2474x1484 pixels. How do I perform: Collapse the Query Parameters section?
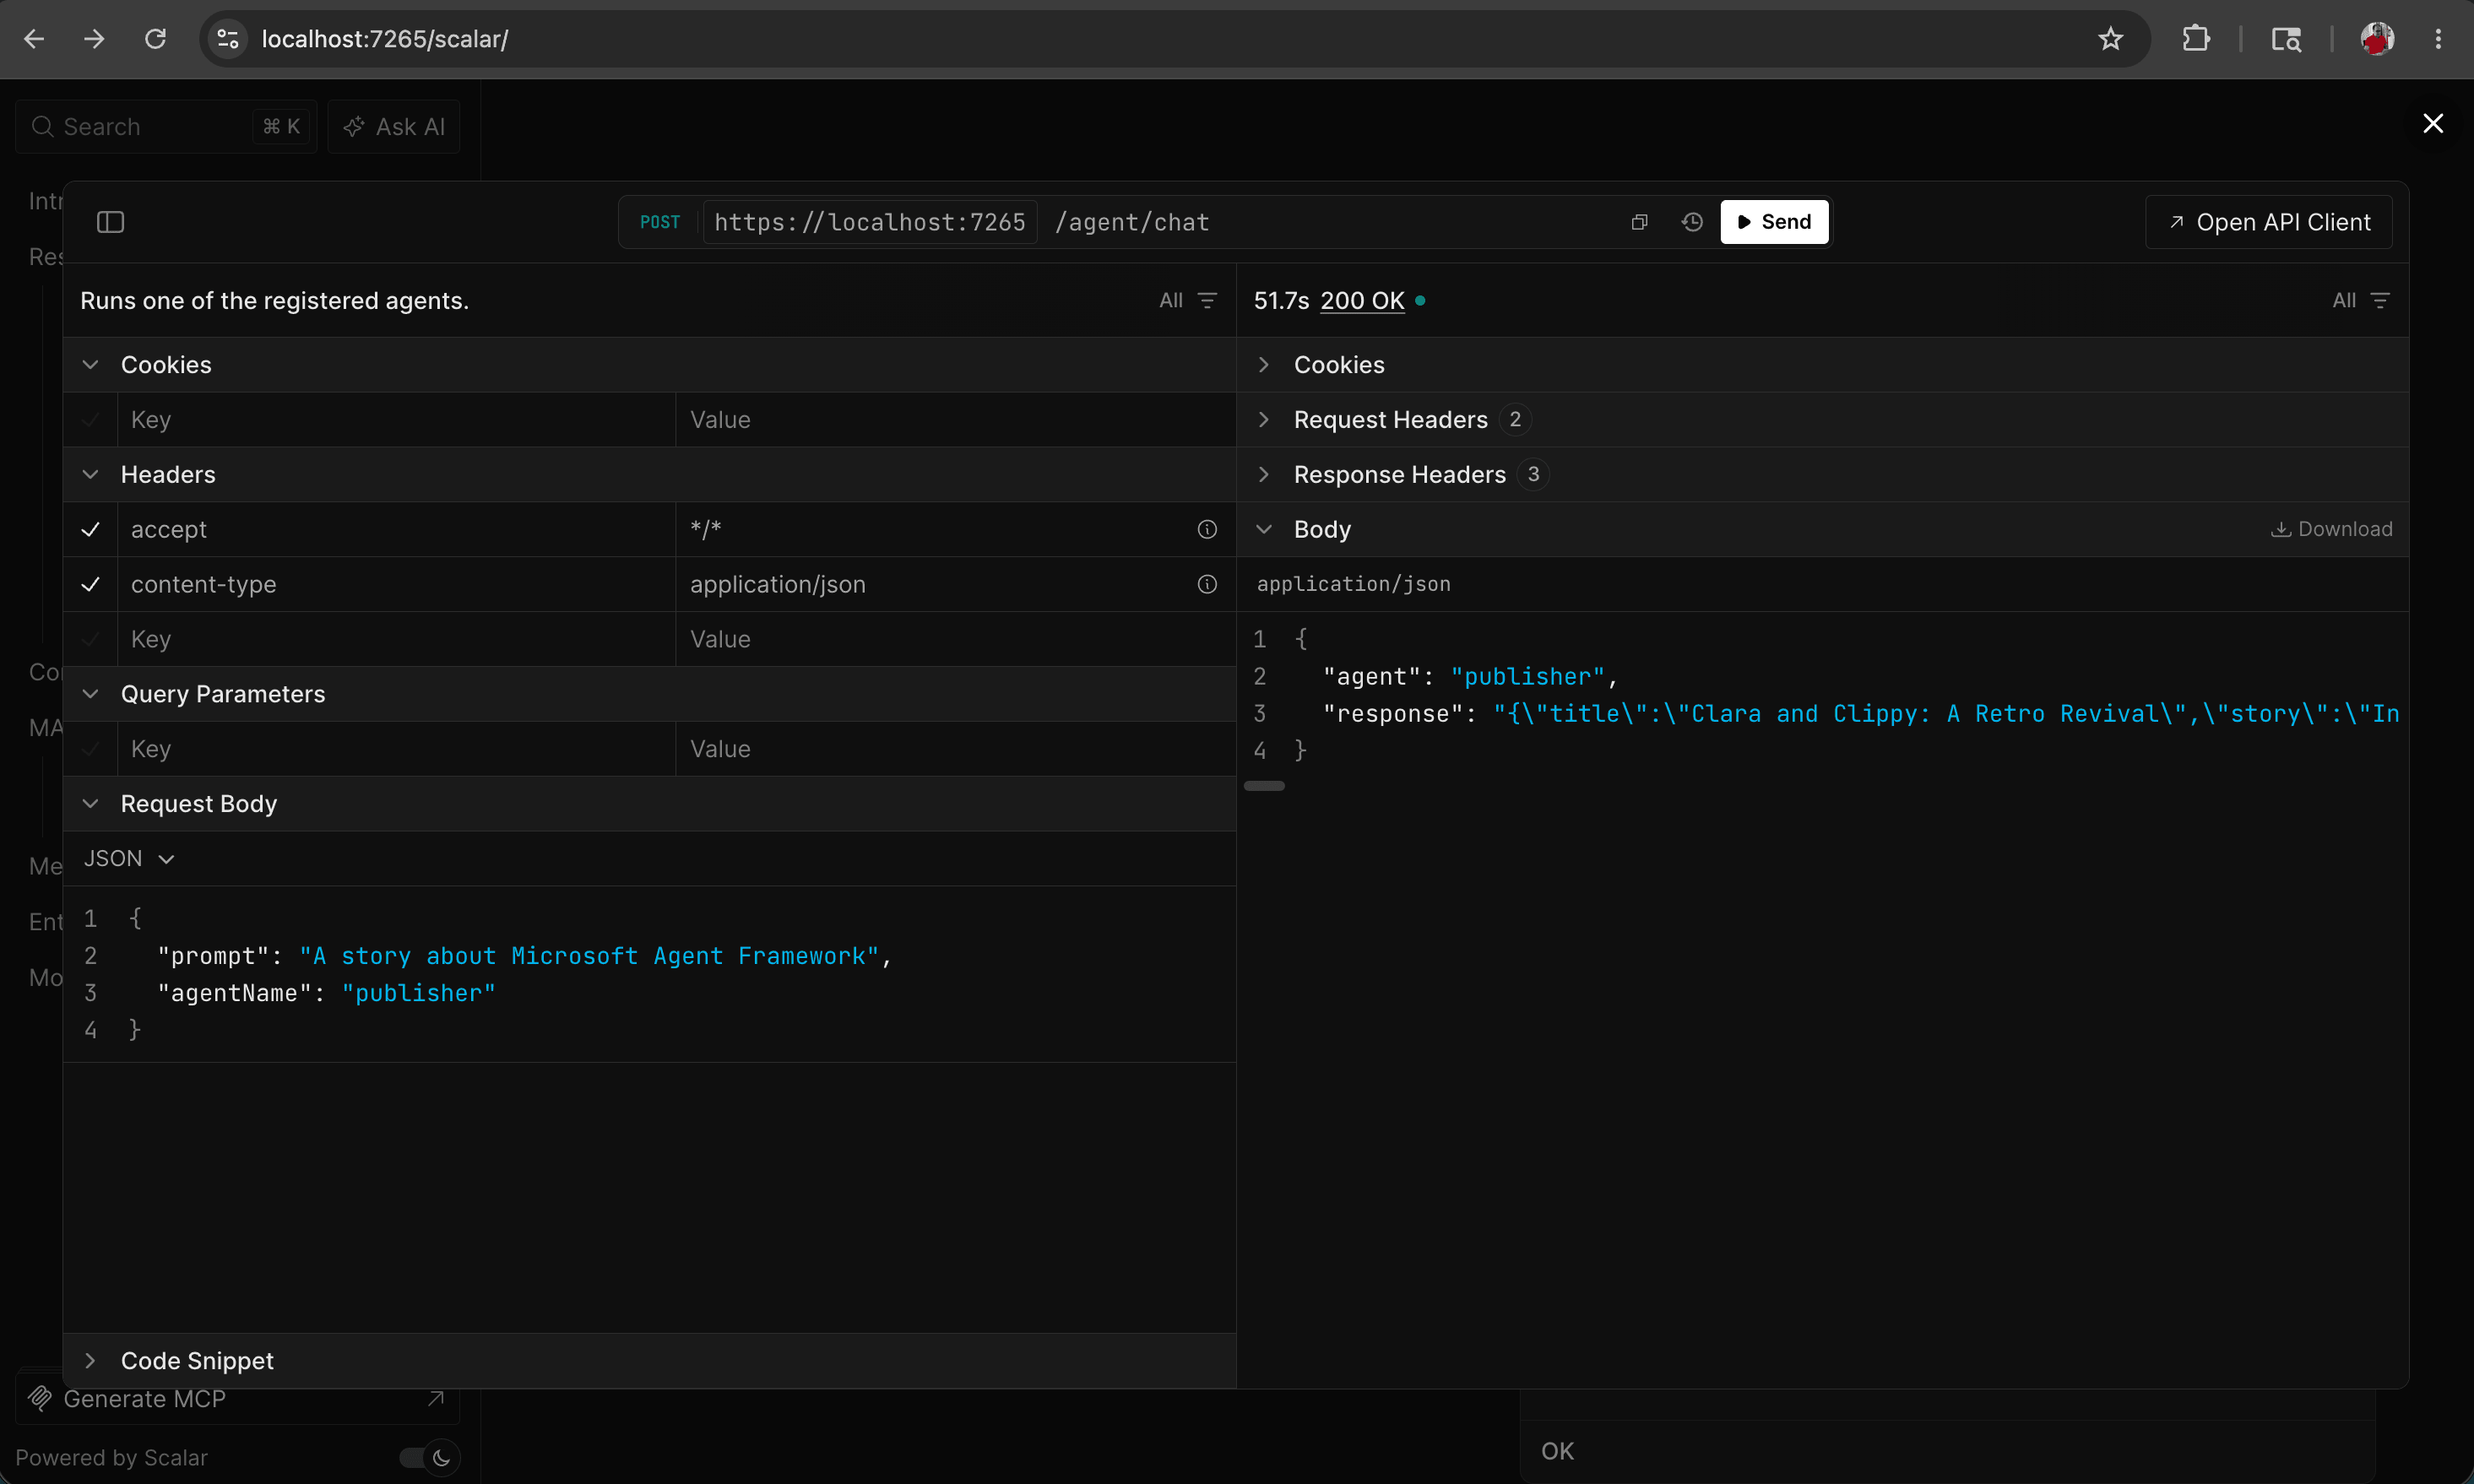click(90, 694)
